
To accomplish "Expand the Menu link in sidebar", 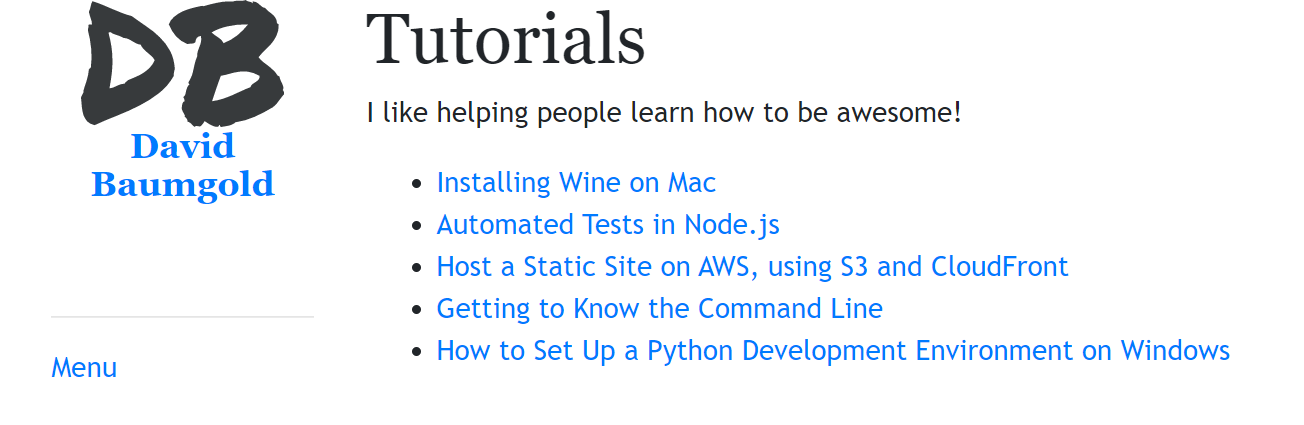I will tap(84, 368).
